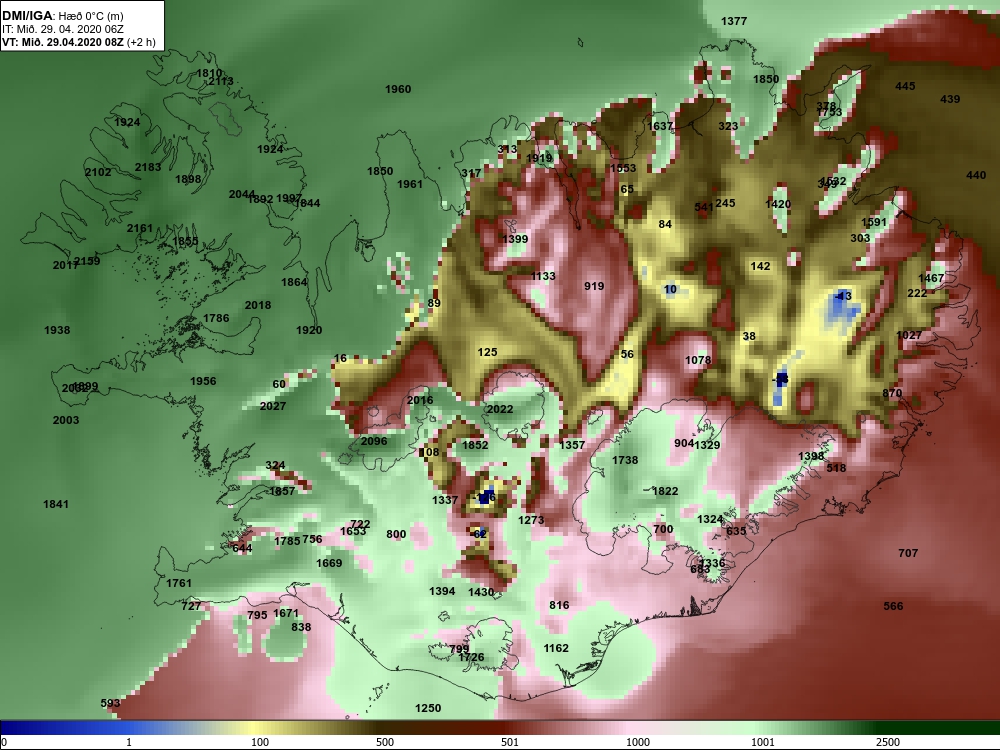Click the map value '1399'
The height and width of the screenshot is (750, 1000).
pos(515,239)
